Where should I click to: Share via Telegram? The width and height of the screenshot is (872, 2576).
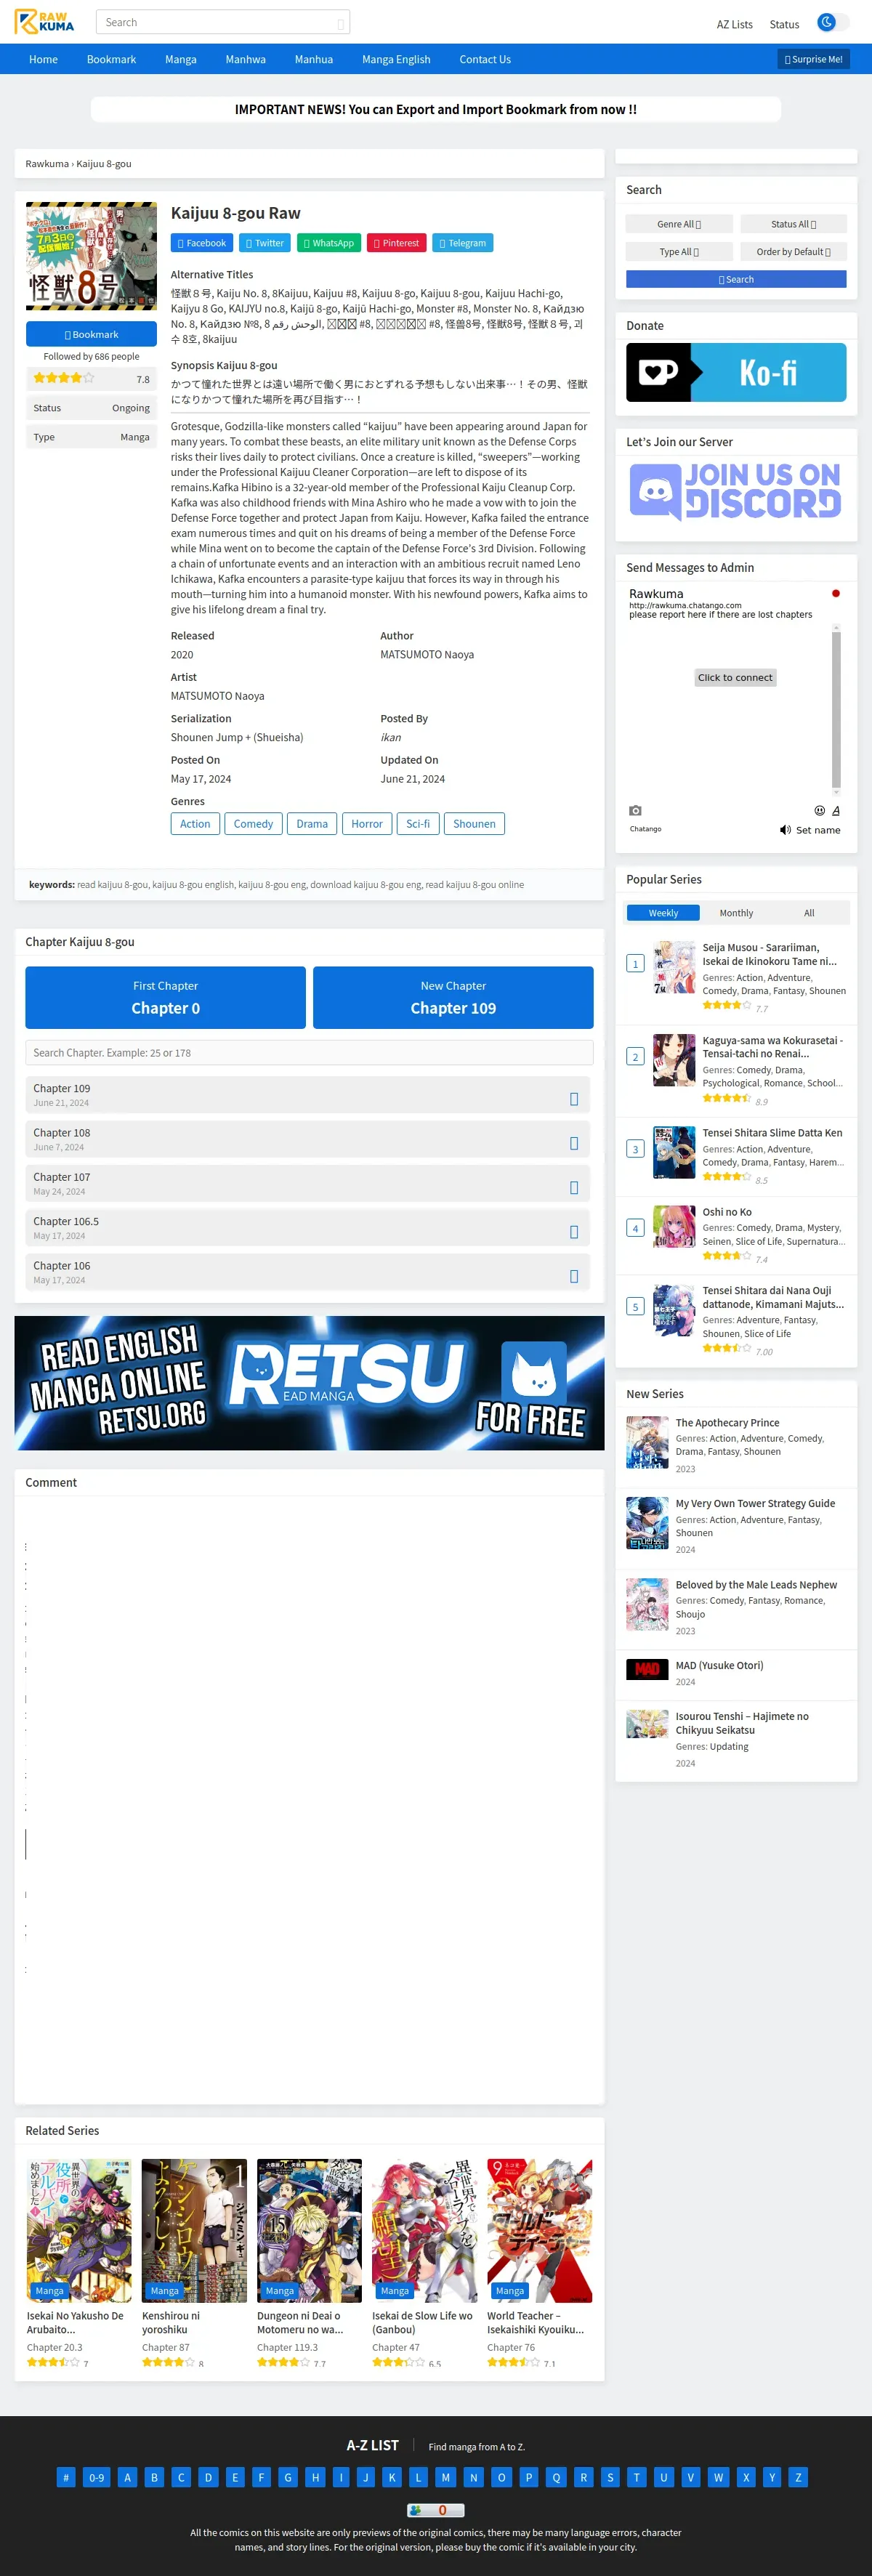click(462, 243)
